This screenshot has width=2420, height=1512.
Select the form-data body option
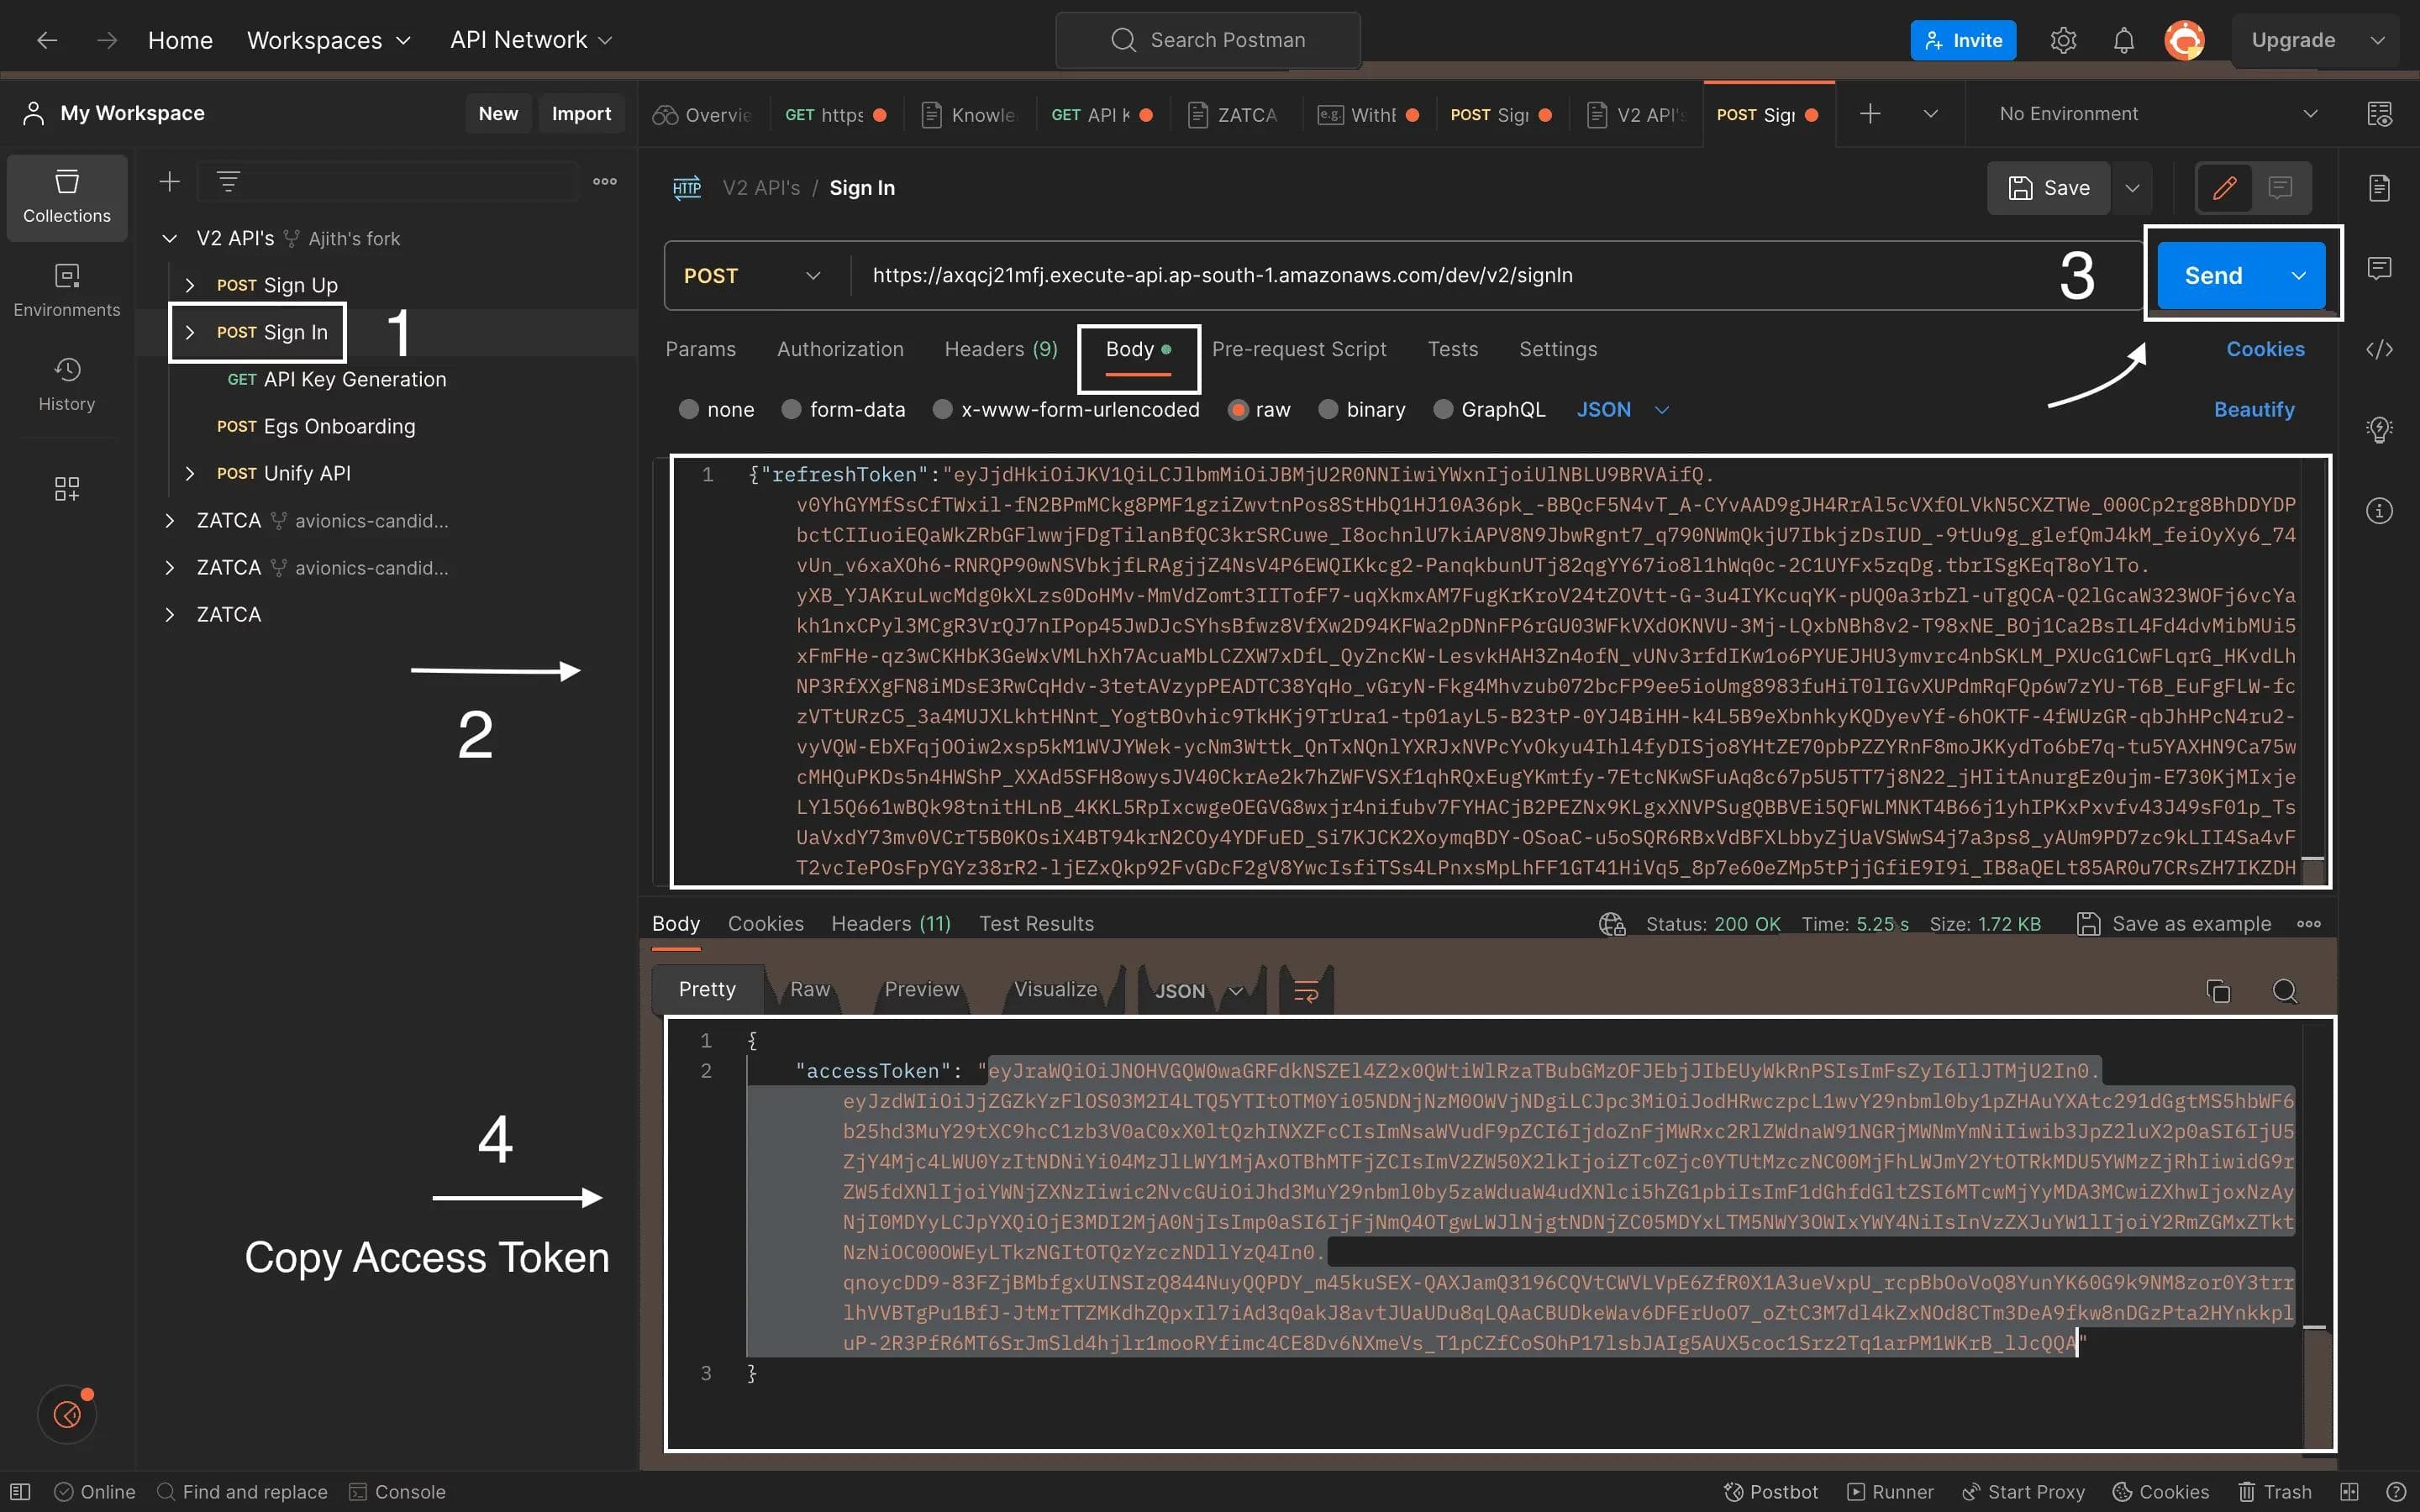[791, 410]
